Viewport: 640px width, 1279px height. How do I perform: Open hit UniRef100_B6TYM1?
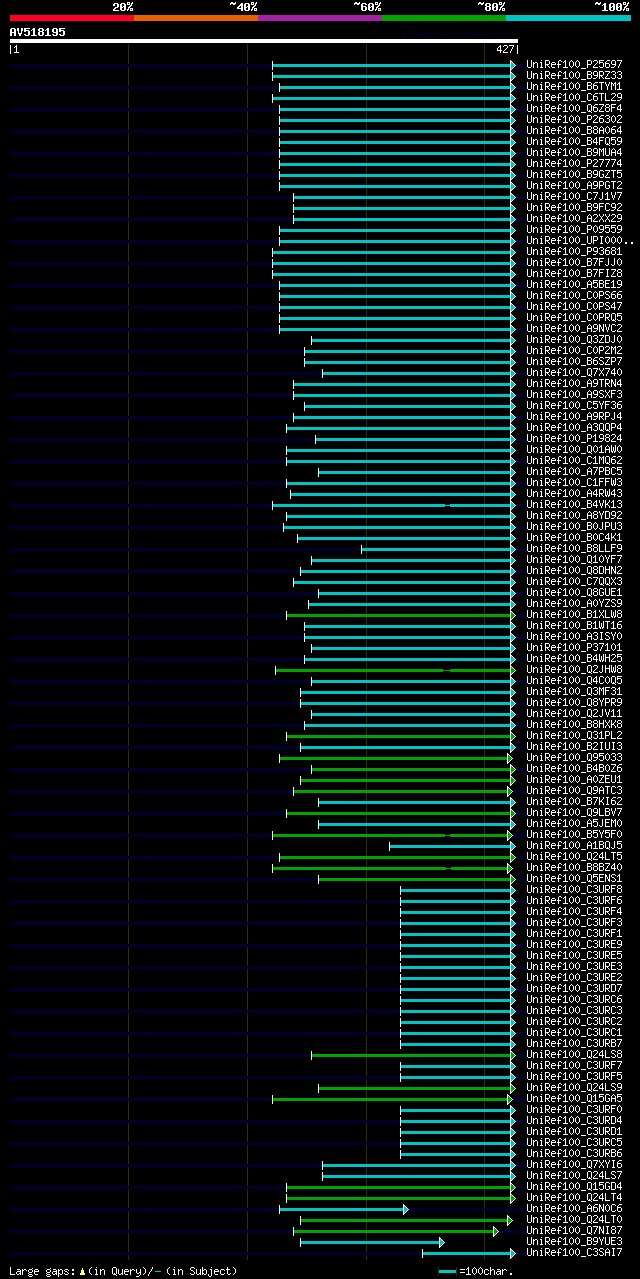(x=574, y=86)
